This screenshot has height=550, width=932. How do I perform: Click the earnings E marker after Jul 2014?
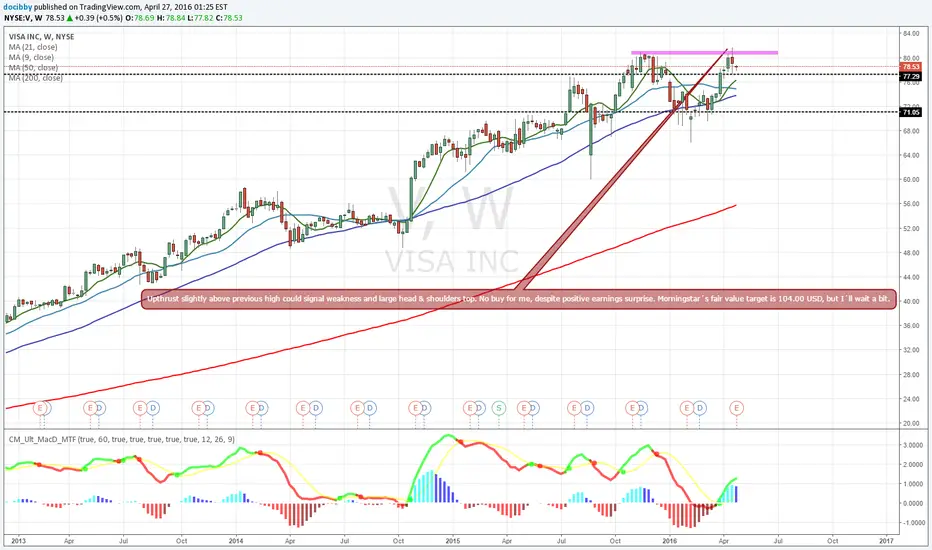point(357,408)
